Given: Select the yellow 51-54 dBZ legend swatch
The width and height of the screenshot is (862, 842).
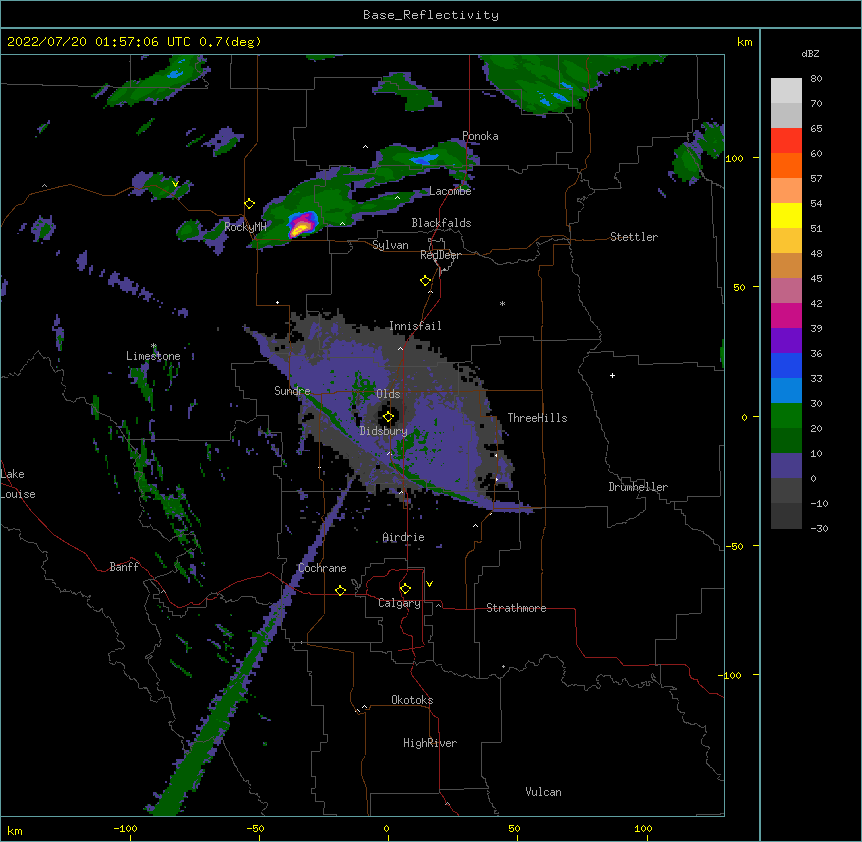Looking at the screenshot, I should click(x=786, y=216).
